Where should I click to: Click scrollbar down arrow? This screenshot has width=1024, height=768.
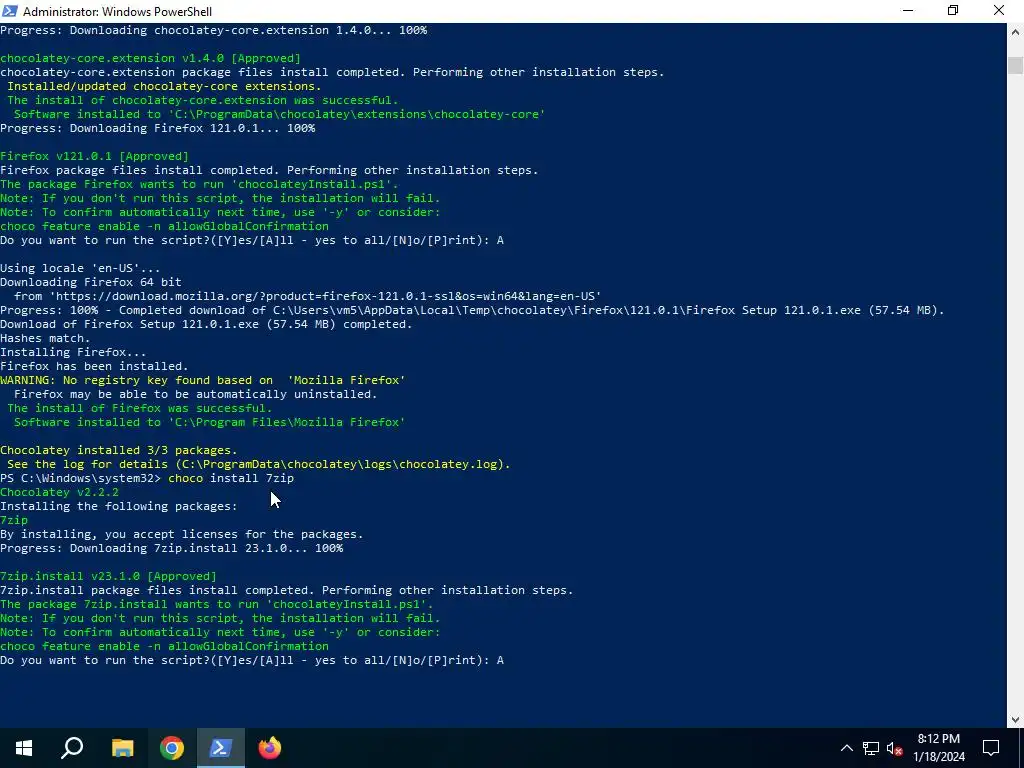click(1015, 720)
